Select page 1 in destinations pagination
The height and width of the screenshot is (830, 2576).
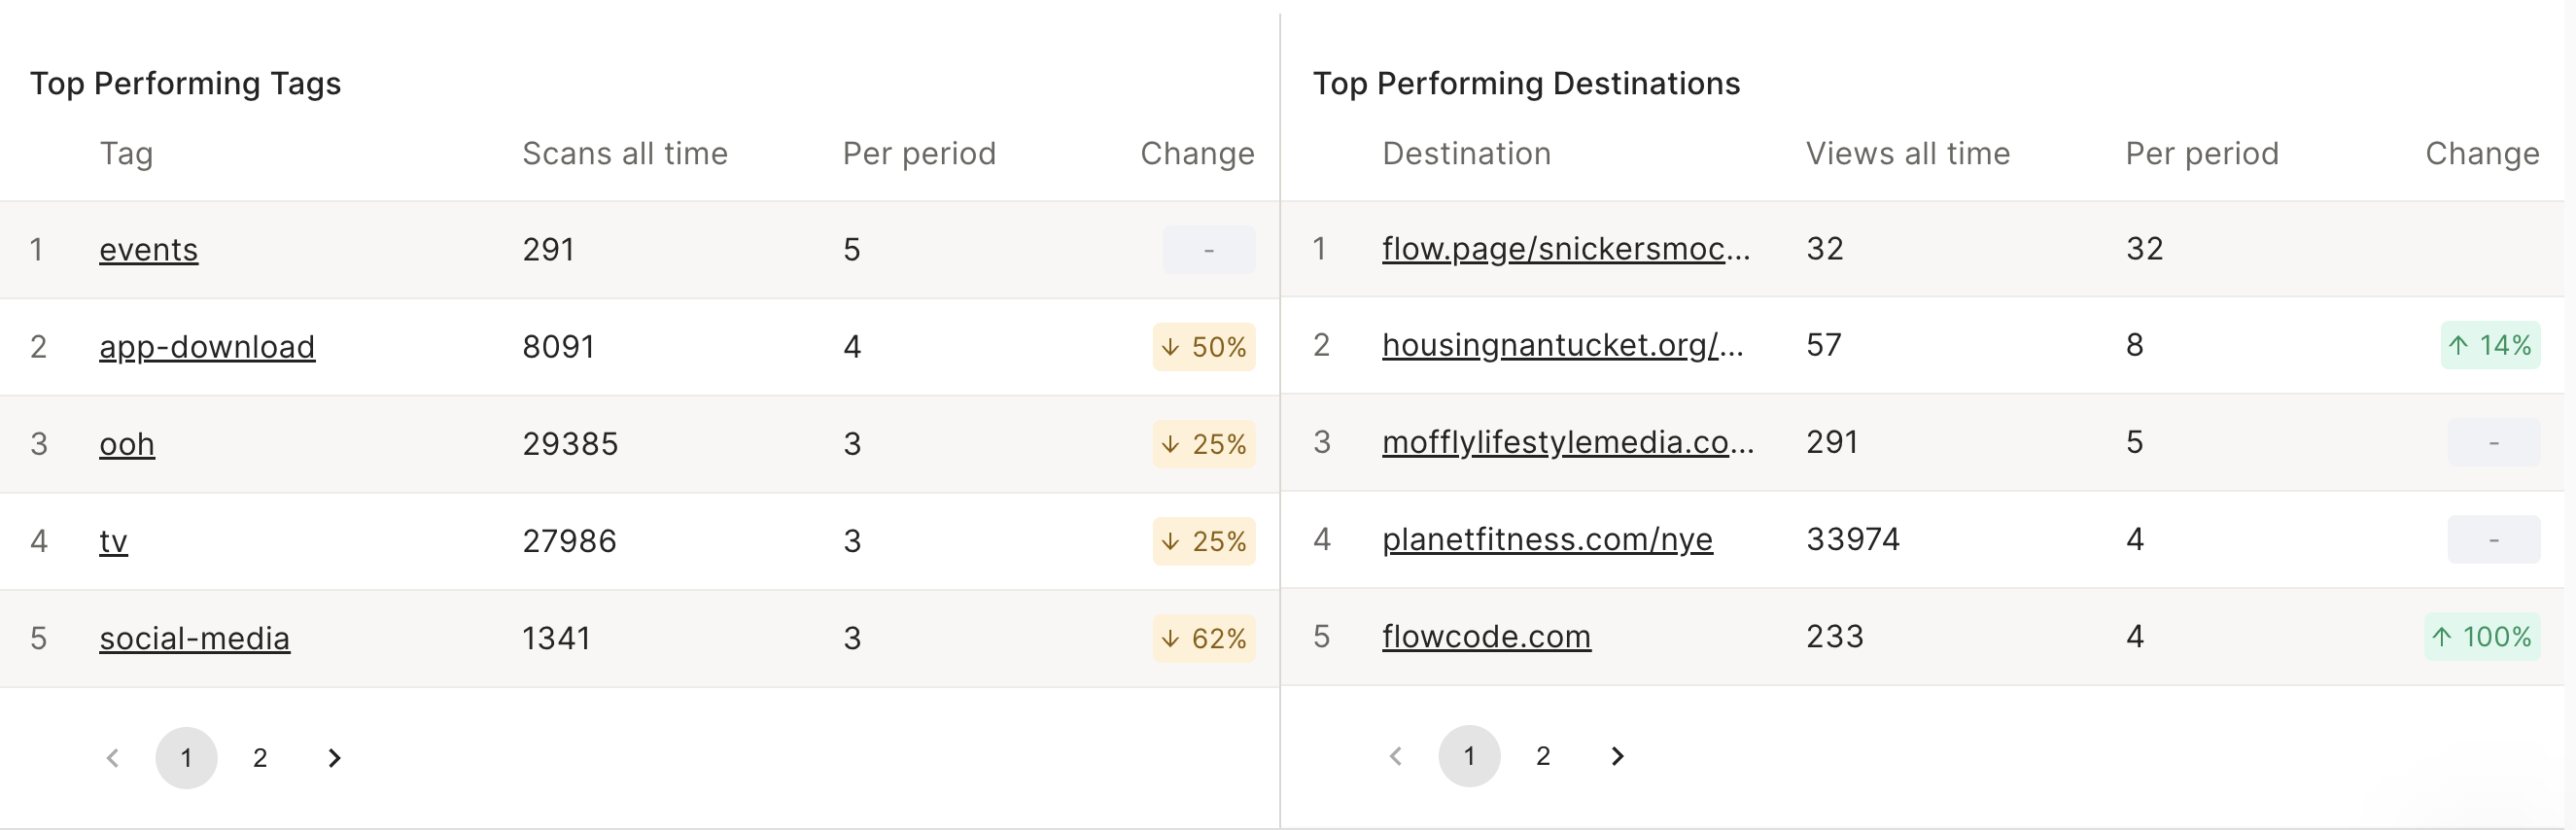click(1469, 757)
